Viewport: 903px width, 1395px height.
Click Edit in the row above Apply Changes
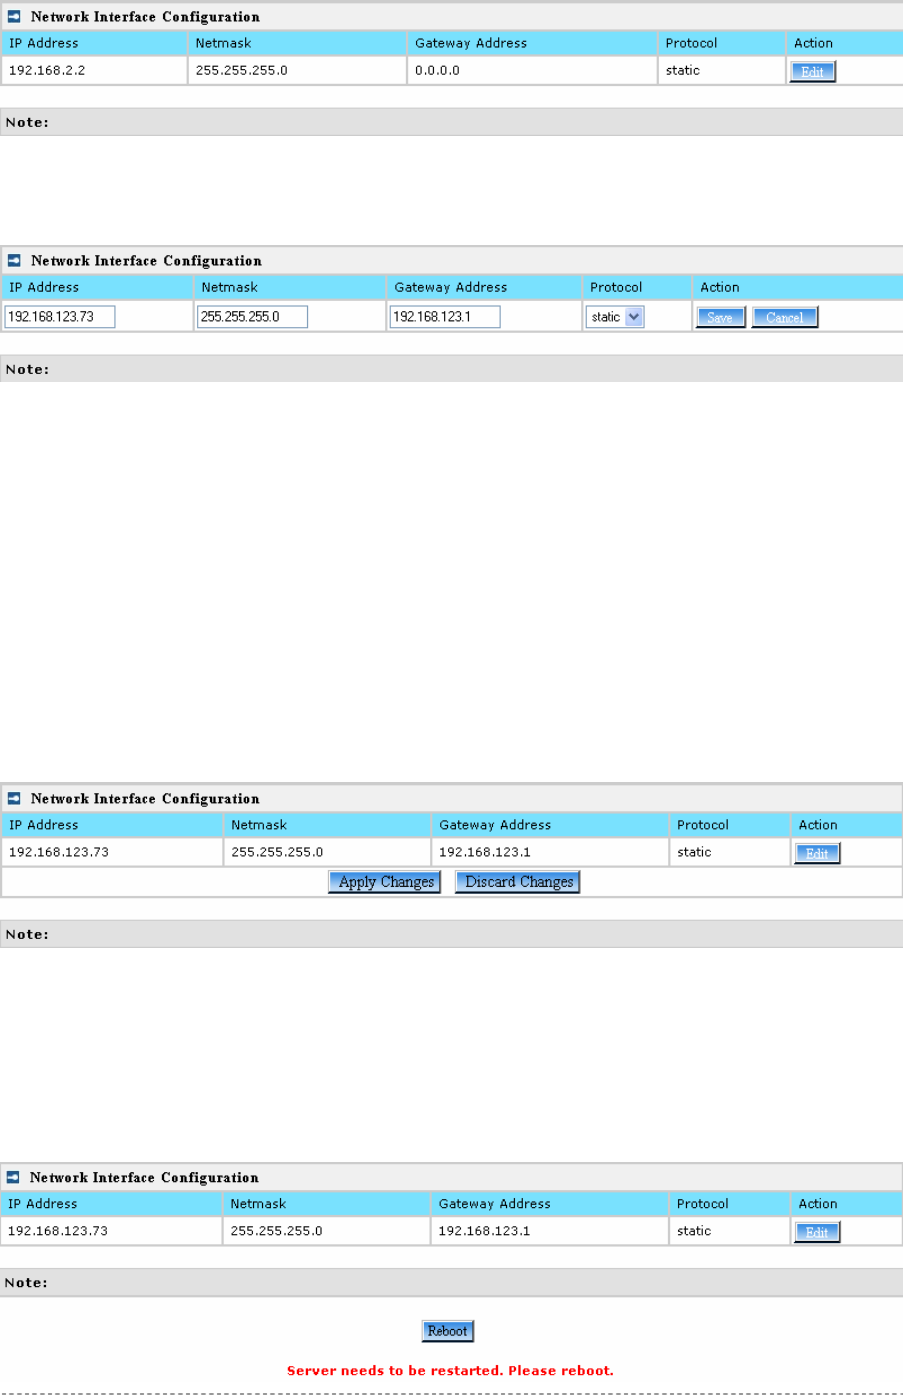pyautogui.click(x=817, y=853)
